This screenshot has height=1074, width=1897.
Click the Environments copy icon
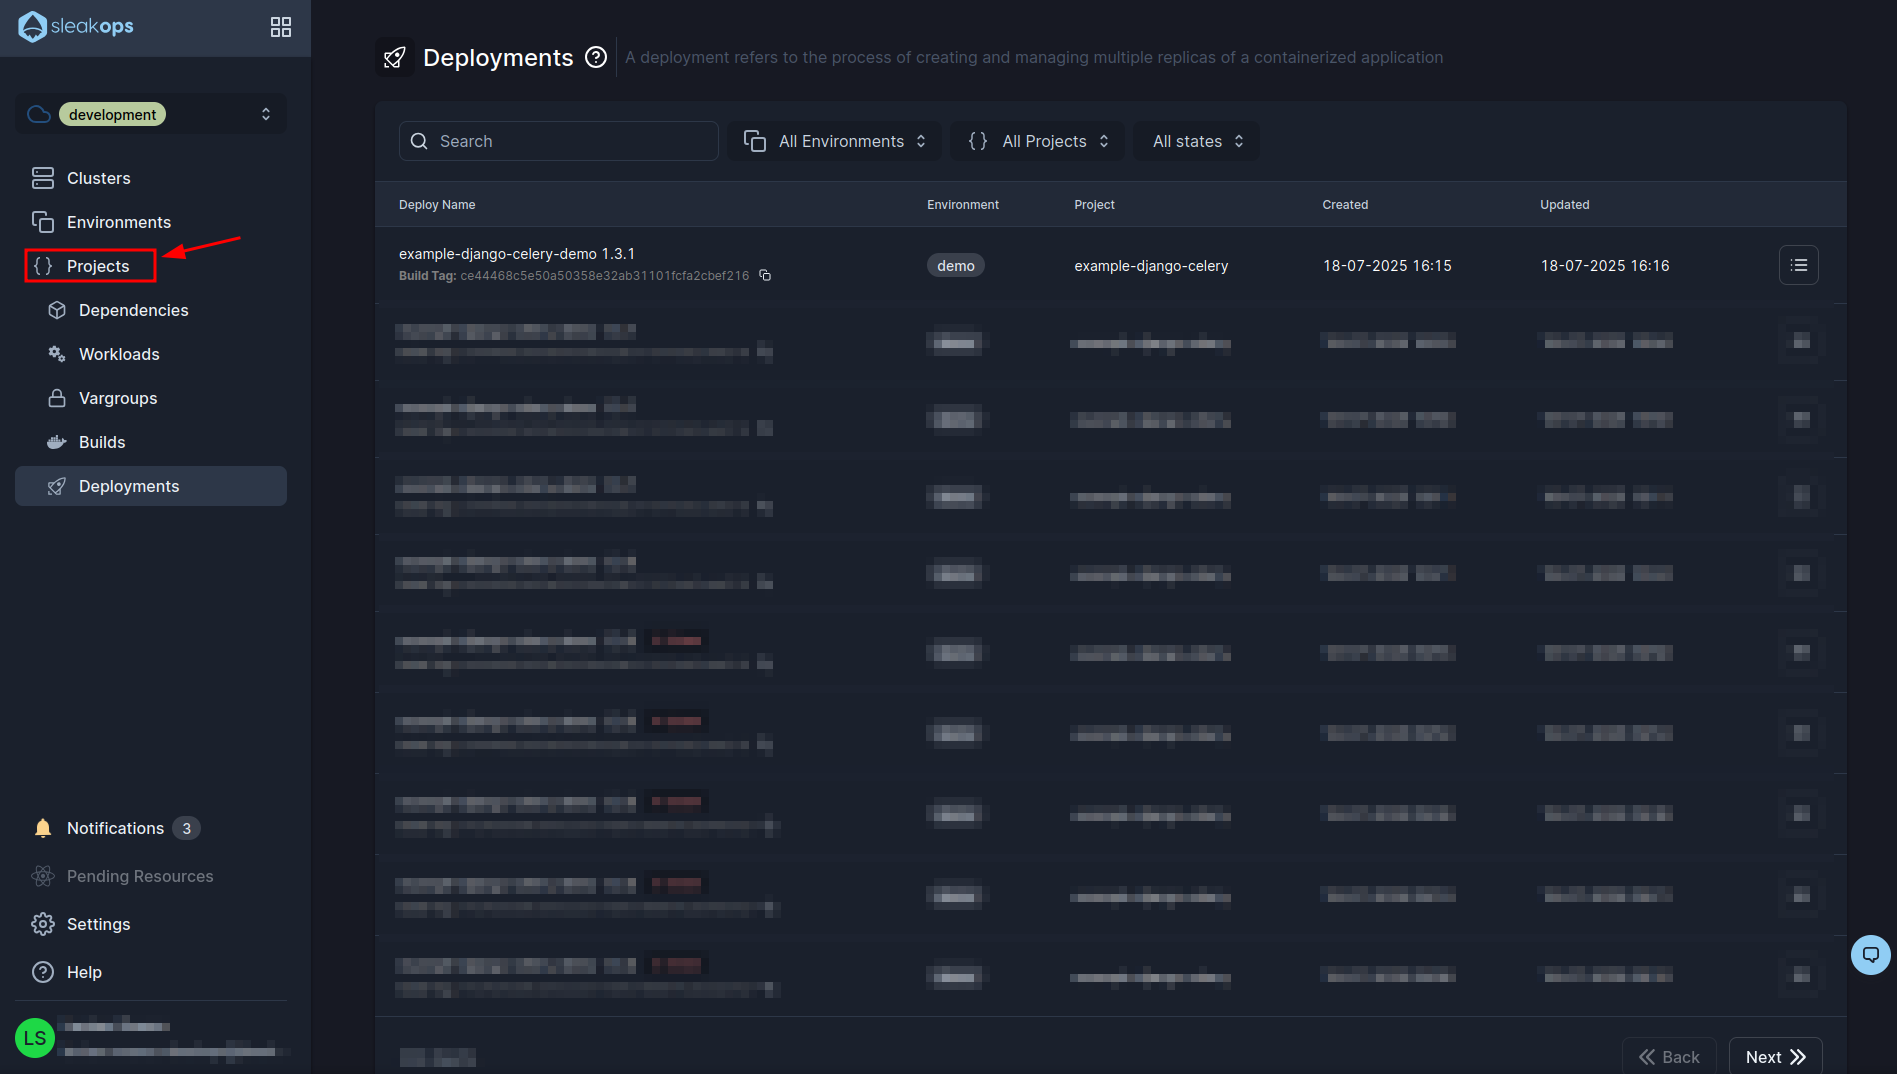(x=43, y=222)
